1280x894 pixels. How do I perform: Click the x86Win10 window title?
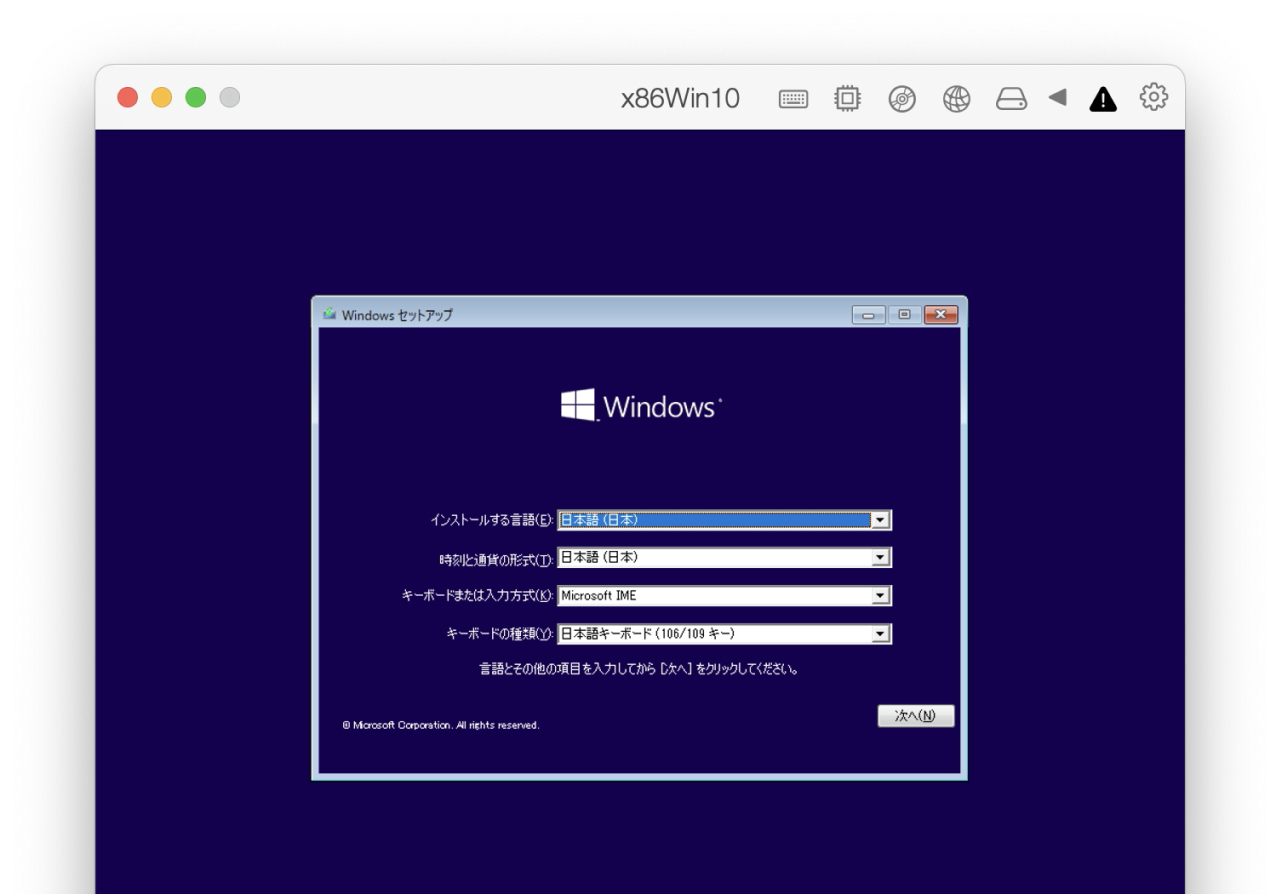680,98
